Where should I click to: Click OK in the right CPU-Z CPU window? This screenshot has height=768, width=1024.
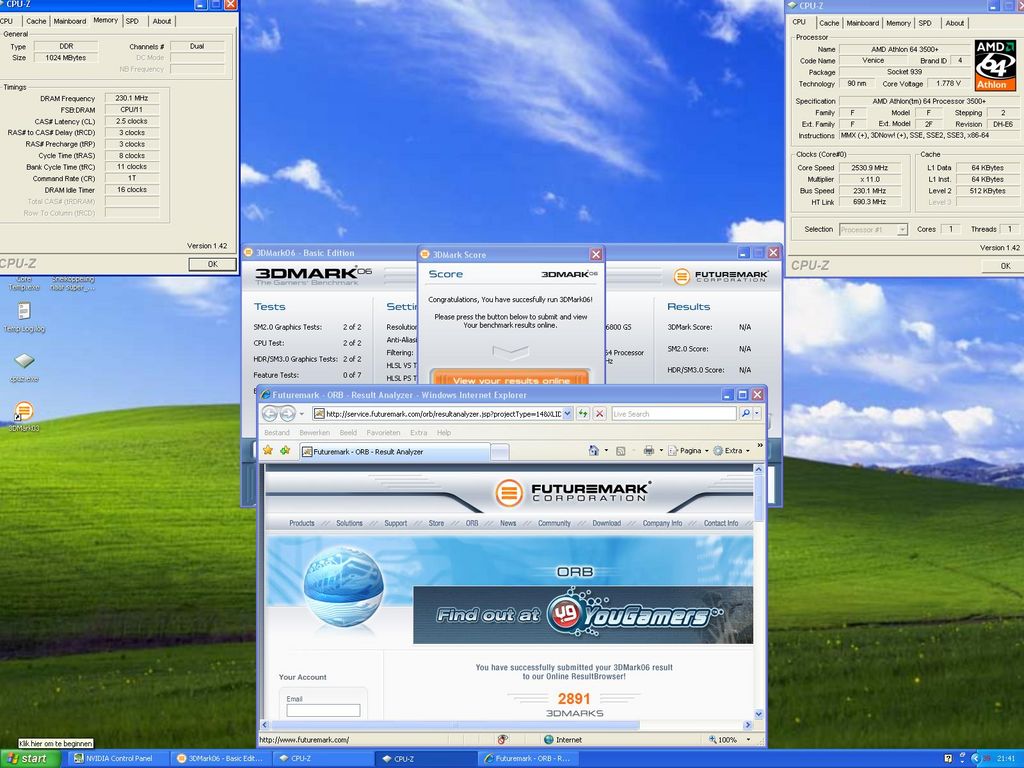(x=1004, y=266)
